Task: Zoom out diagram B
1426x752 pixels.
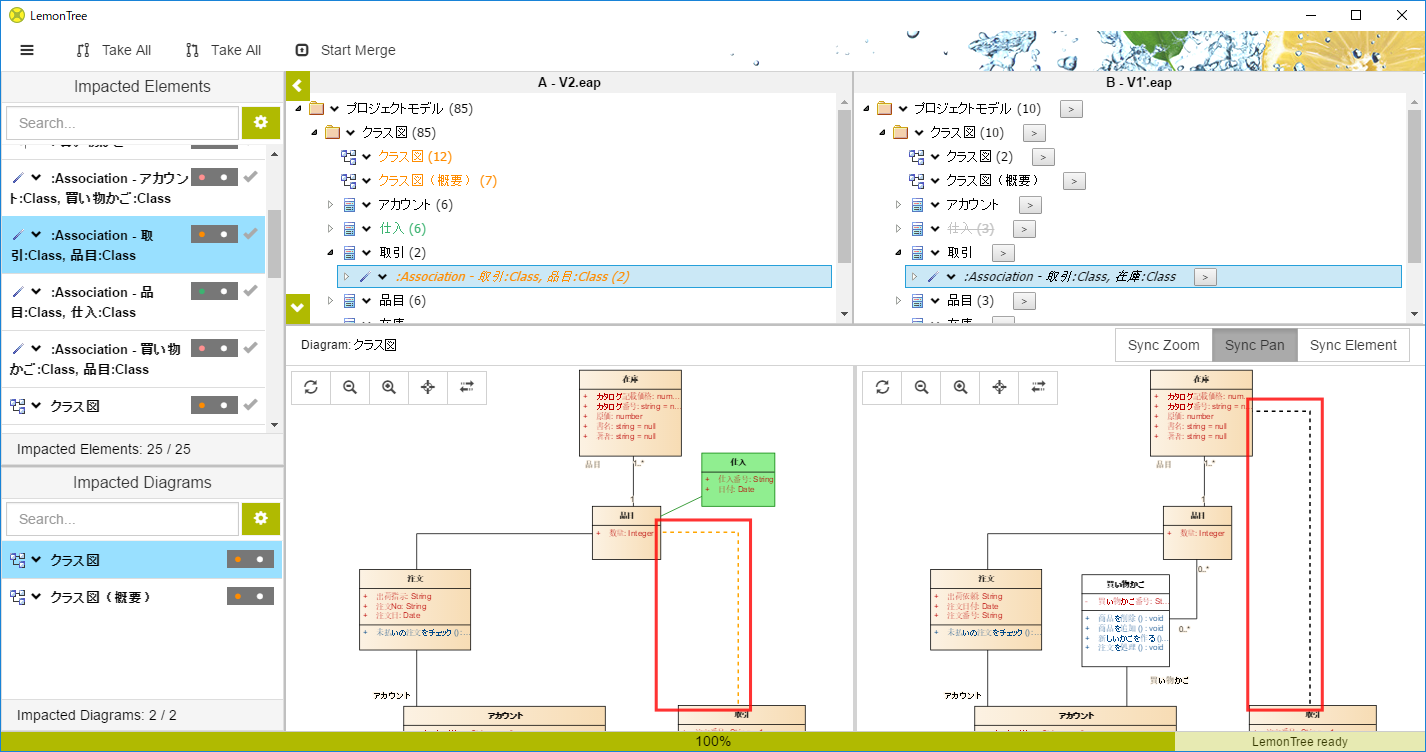Action: pyautogui.click(x=921, y=387)
